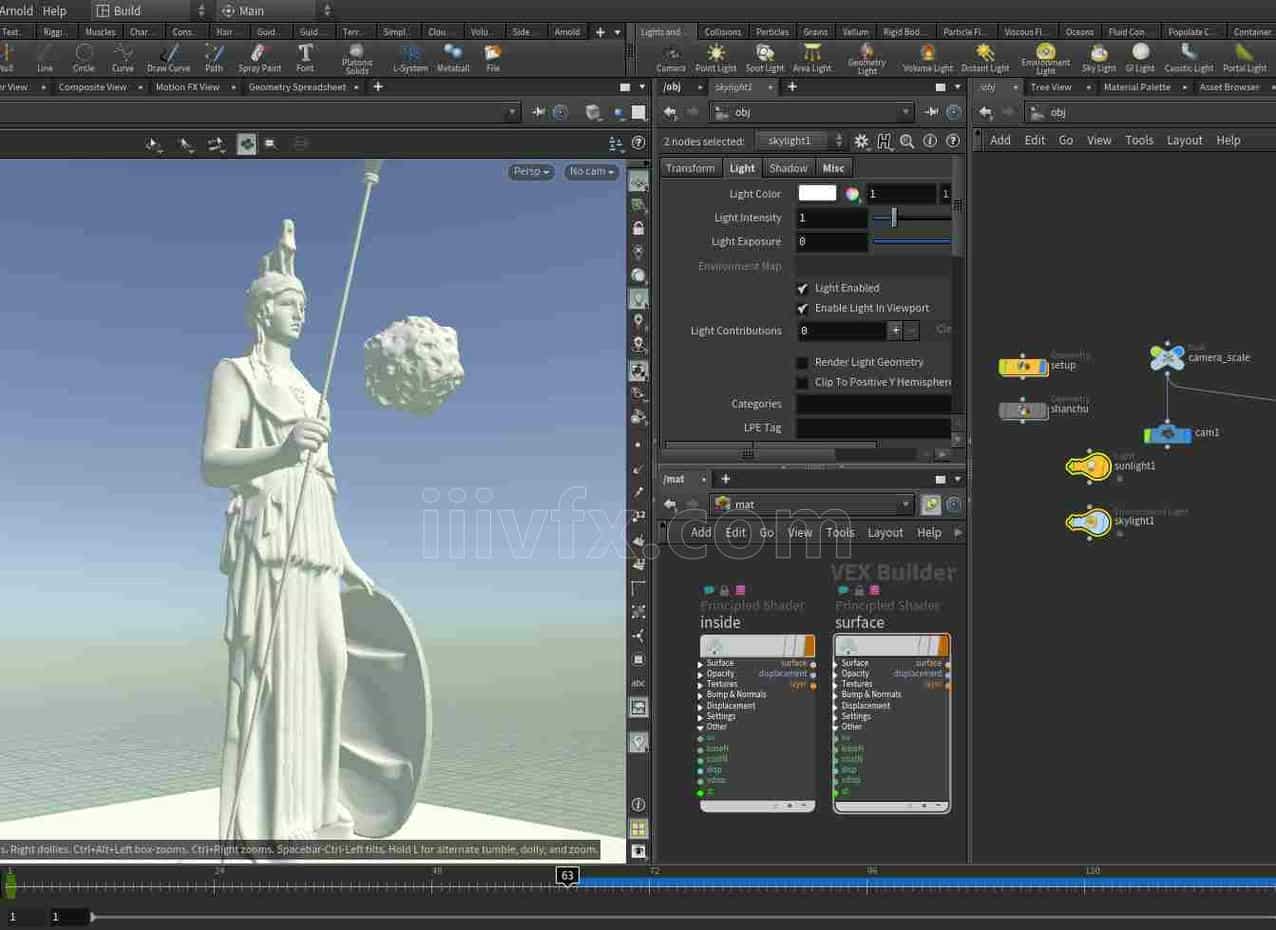The image size is (1276, 930).
Task: Expand Textures section on inside shader
Action: (701, 684)
